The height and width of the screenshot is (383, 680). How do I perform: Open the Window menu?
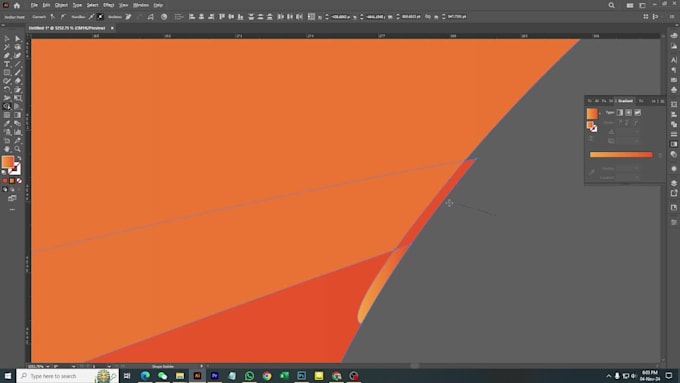(x=141, y=5)
